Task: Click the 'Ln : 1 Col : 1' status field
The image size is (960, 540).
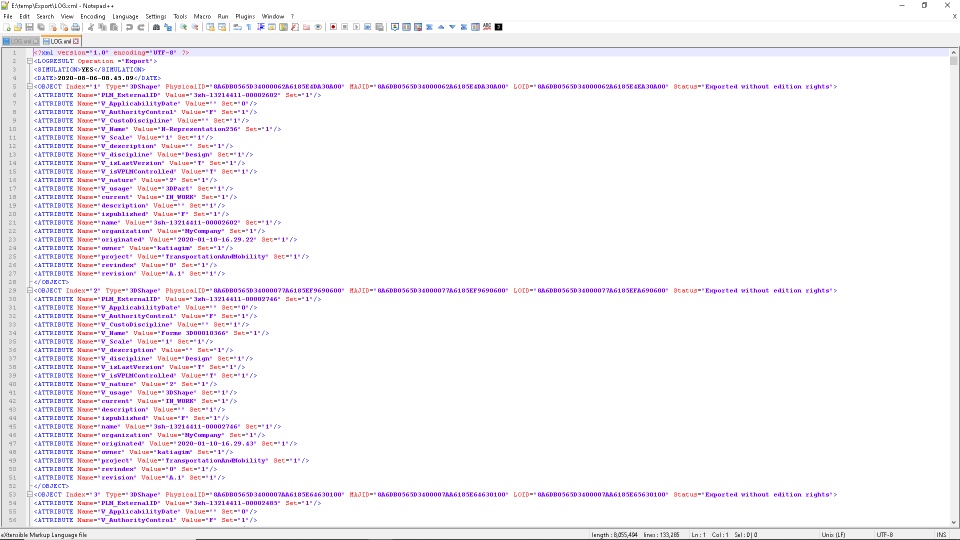Action: 710,534
